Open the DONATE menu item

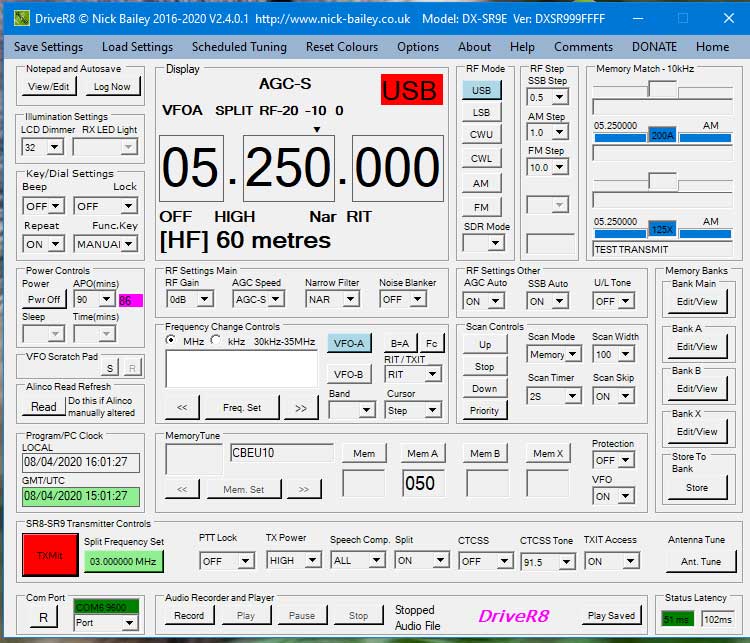pyautogui.click(x=654, y=47)
